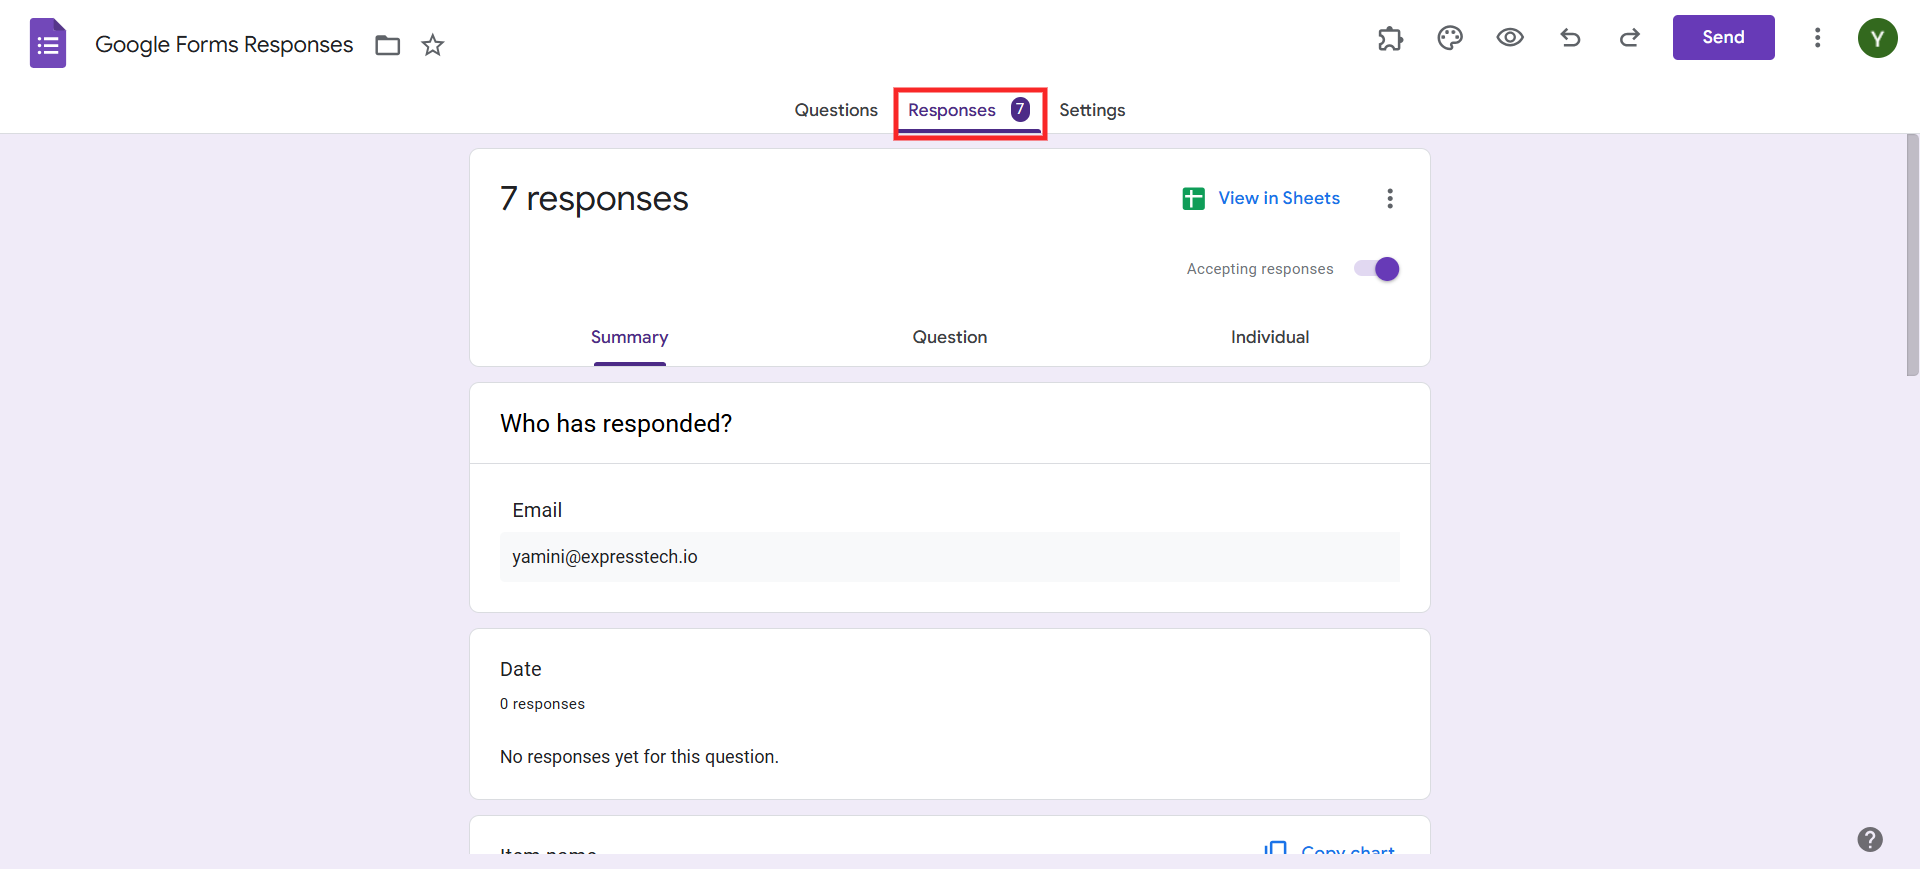
Task: Open the add-ons puzzle icon
Action: (x=1390, y=38)
